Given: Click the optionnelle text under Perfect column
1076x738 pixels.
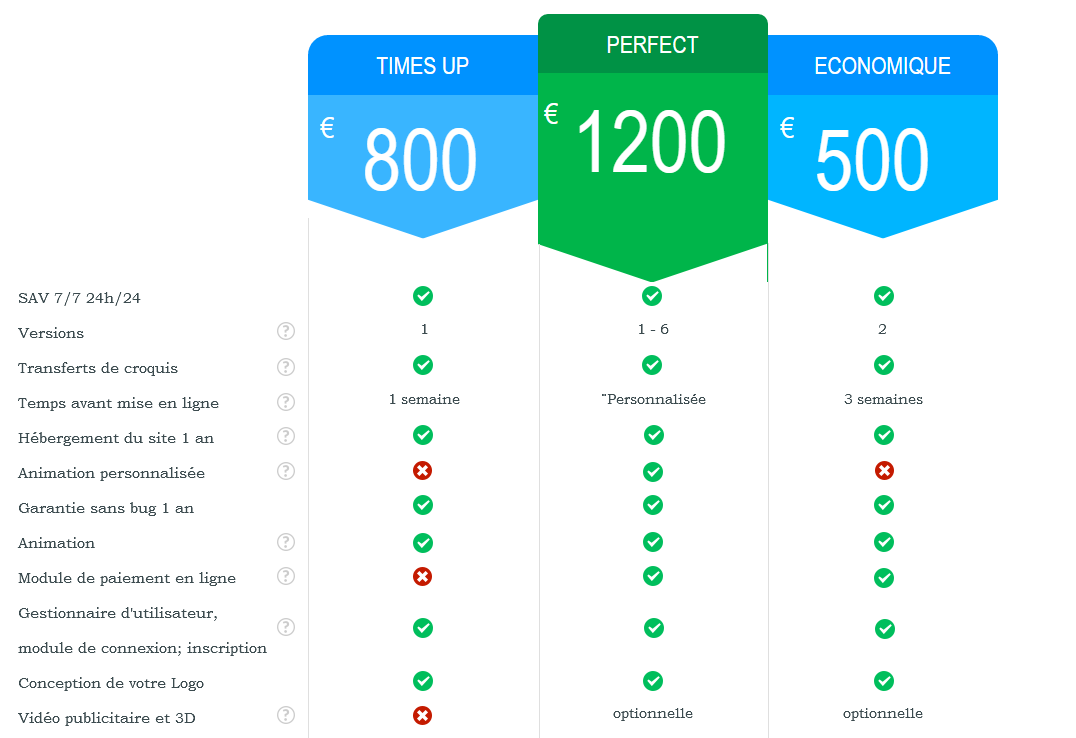Looking at the screenshot, I should tap(653, 713).
